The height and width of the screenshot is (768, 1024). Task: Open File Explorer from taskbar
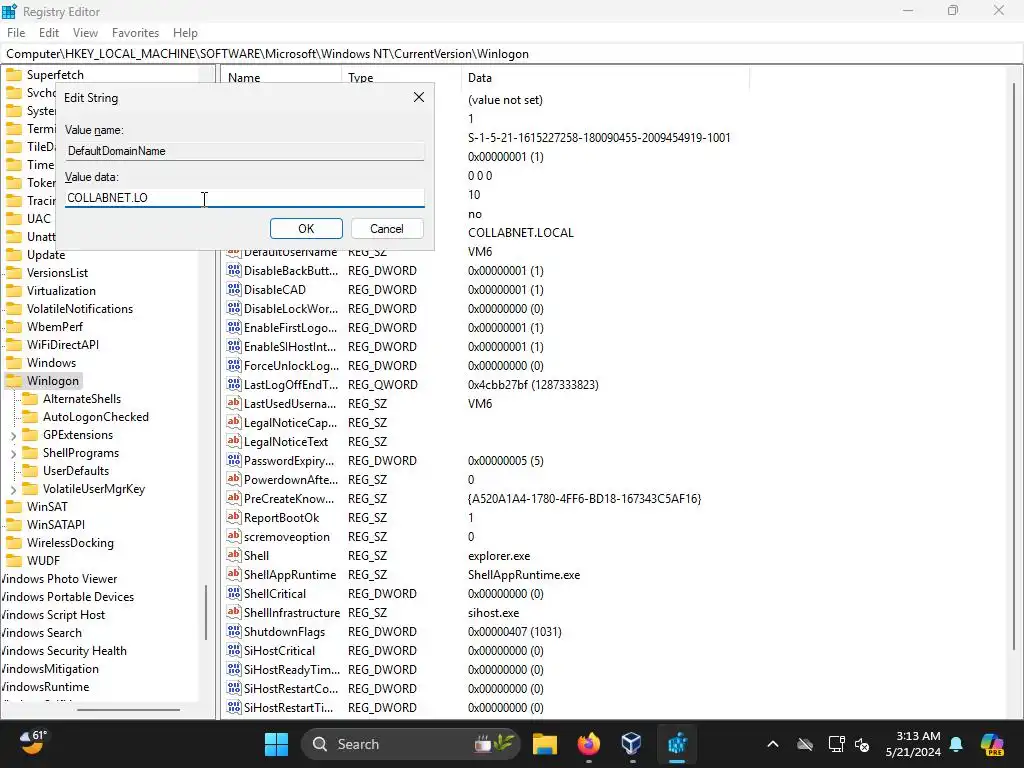tap(545, 744)
